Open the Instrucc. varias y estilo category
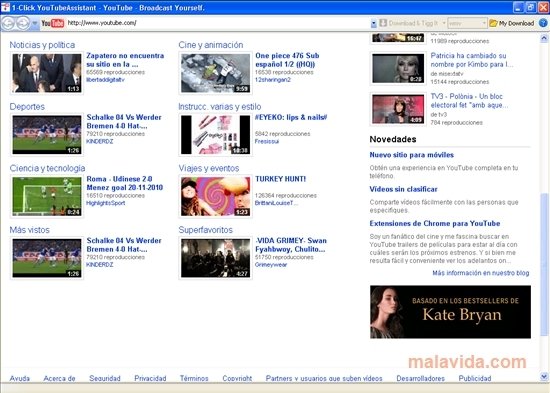This screenshot has width=550, height=393. pyautogui.click(x=220, y=107)
